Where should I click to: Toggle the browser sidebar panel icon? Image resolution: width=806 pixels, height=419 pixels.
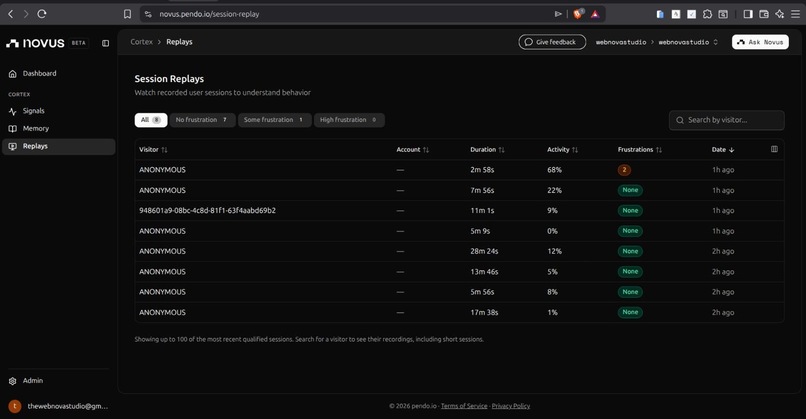pyautogui.click(x=748, y=14)
